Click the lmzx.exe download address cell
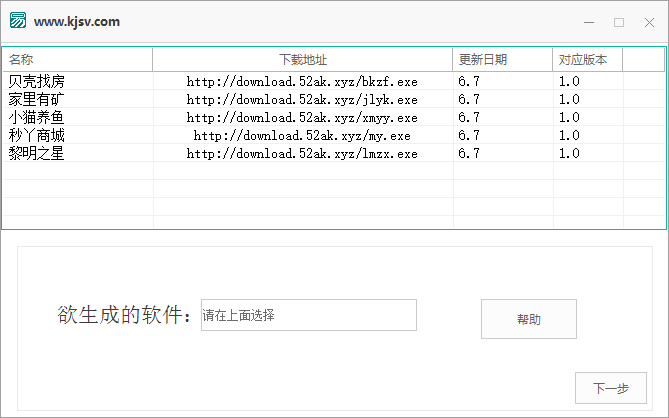The height and width of the screenshot is (418, 669). 302,154
